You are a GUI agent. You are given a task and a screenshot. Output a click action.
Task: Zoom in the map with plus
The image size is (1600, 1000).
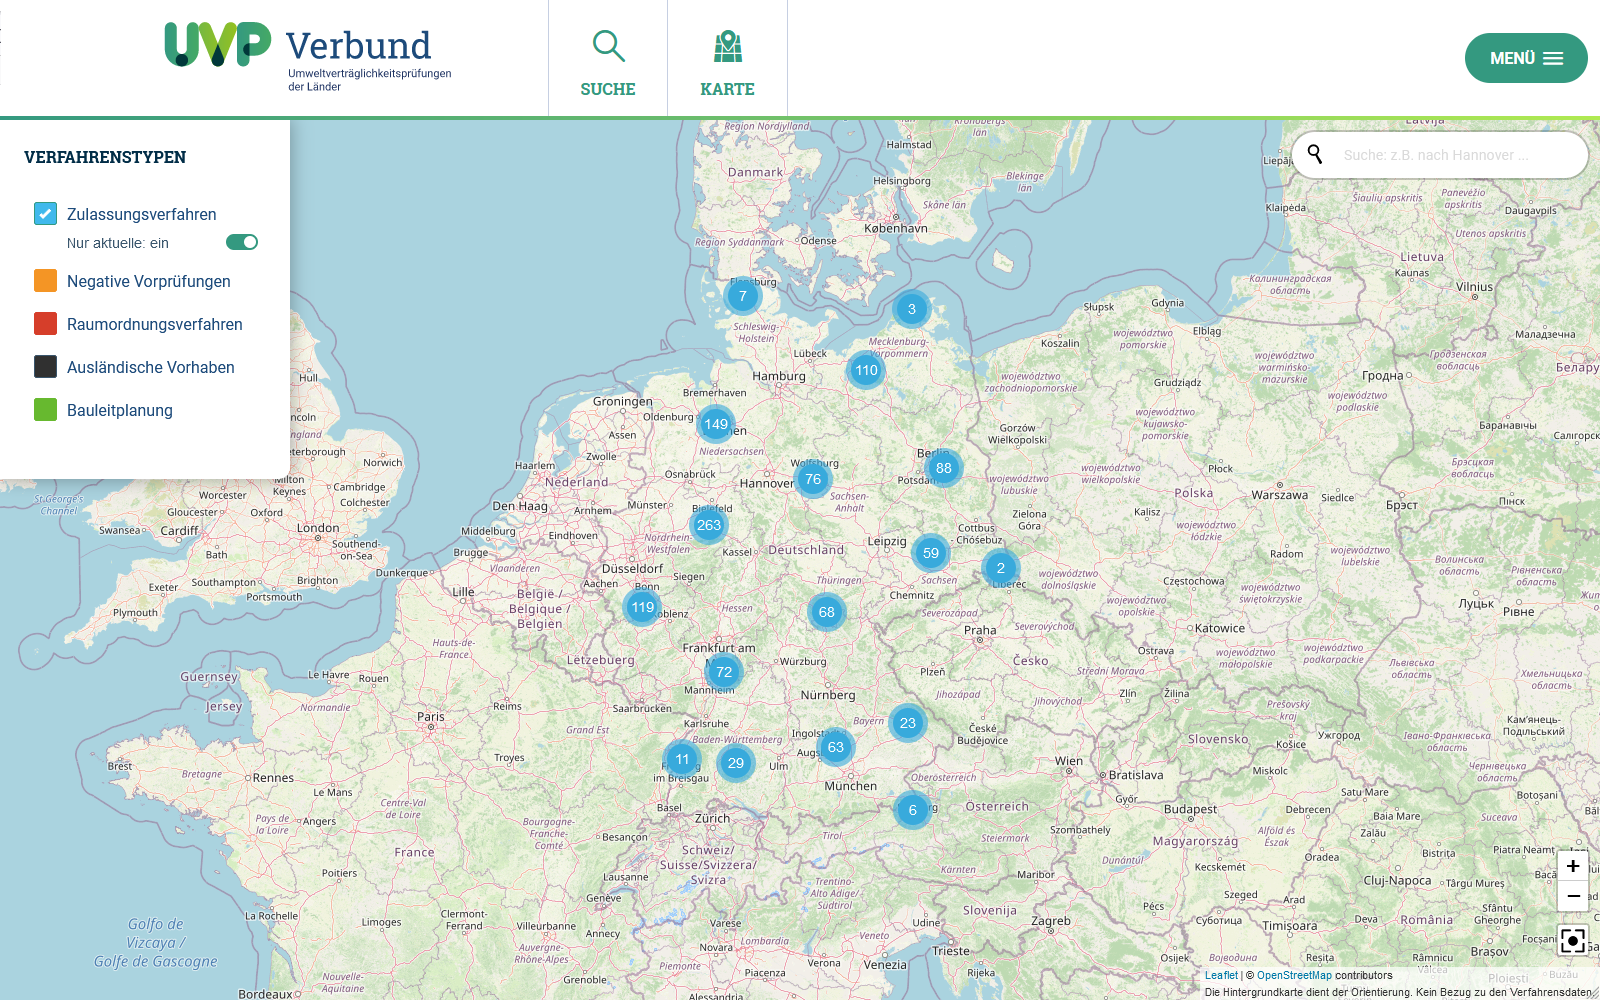[1573, 866]
